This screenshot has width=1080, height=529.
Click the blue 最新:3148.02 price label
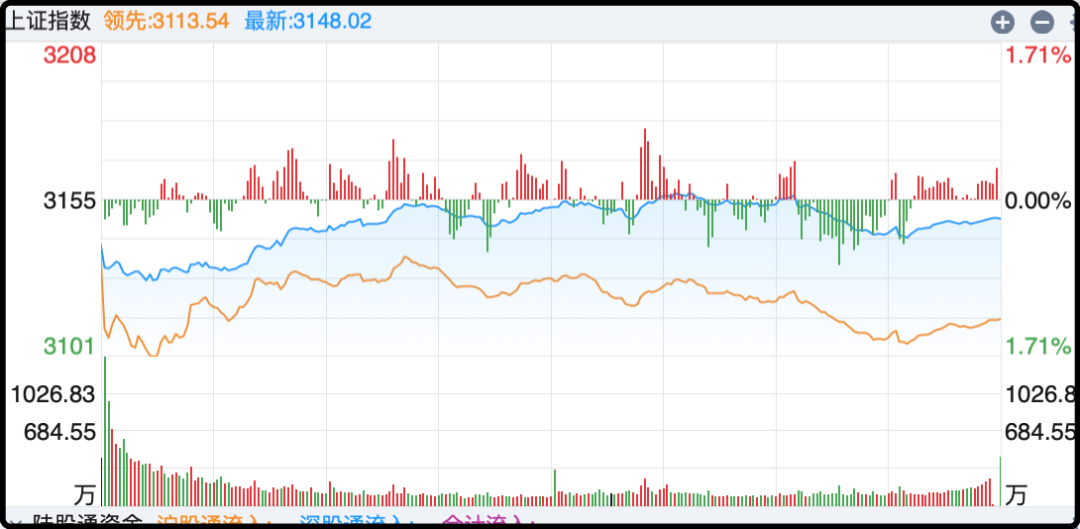pos(308,21)
